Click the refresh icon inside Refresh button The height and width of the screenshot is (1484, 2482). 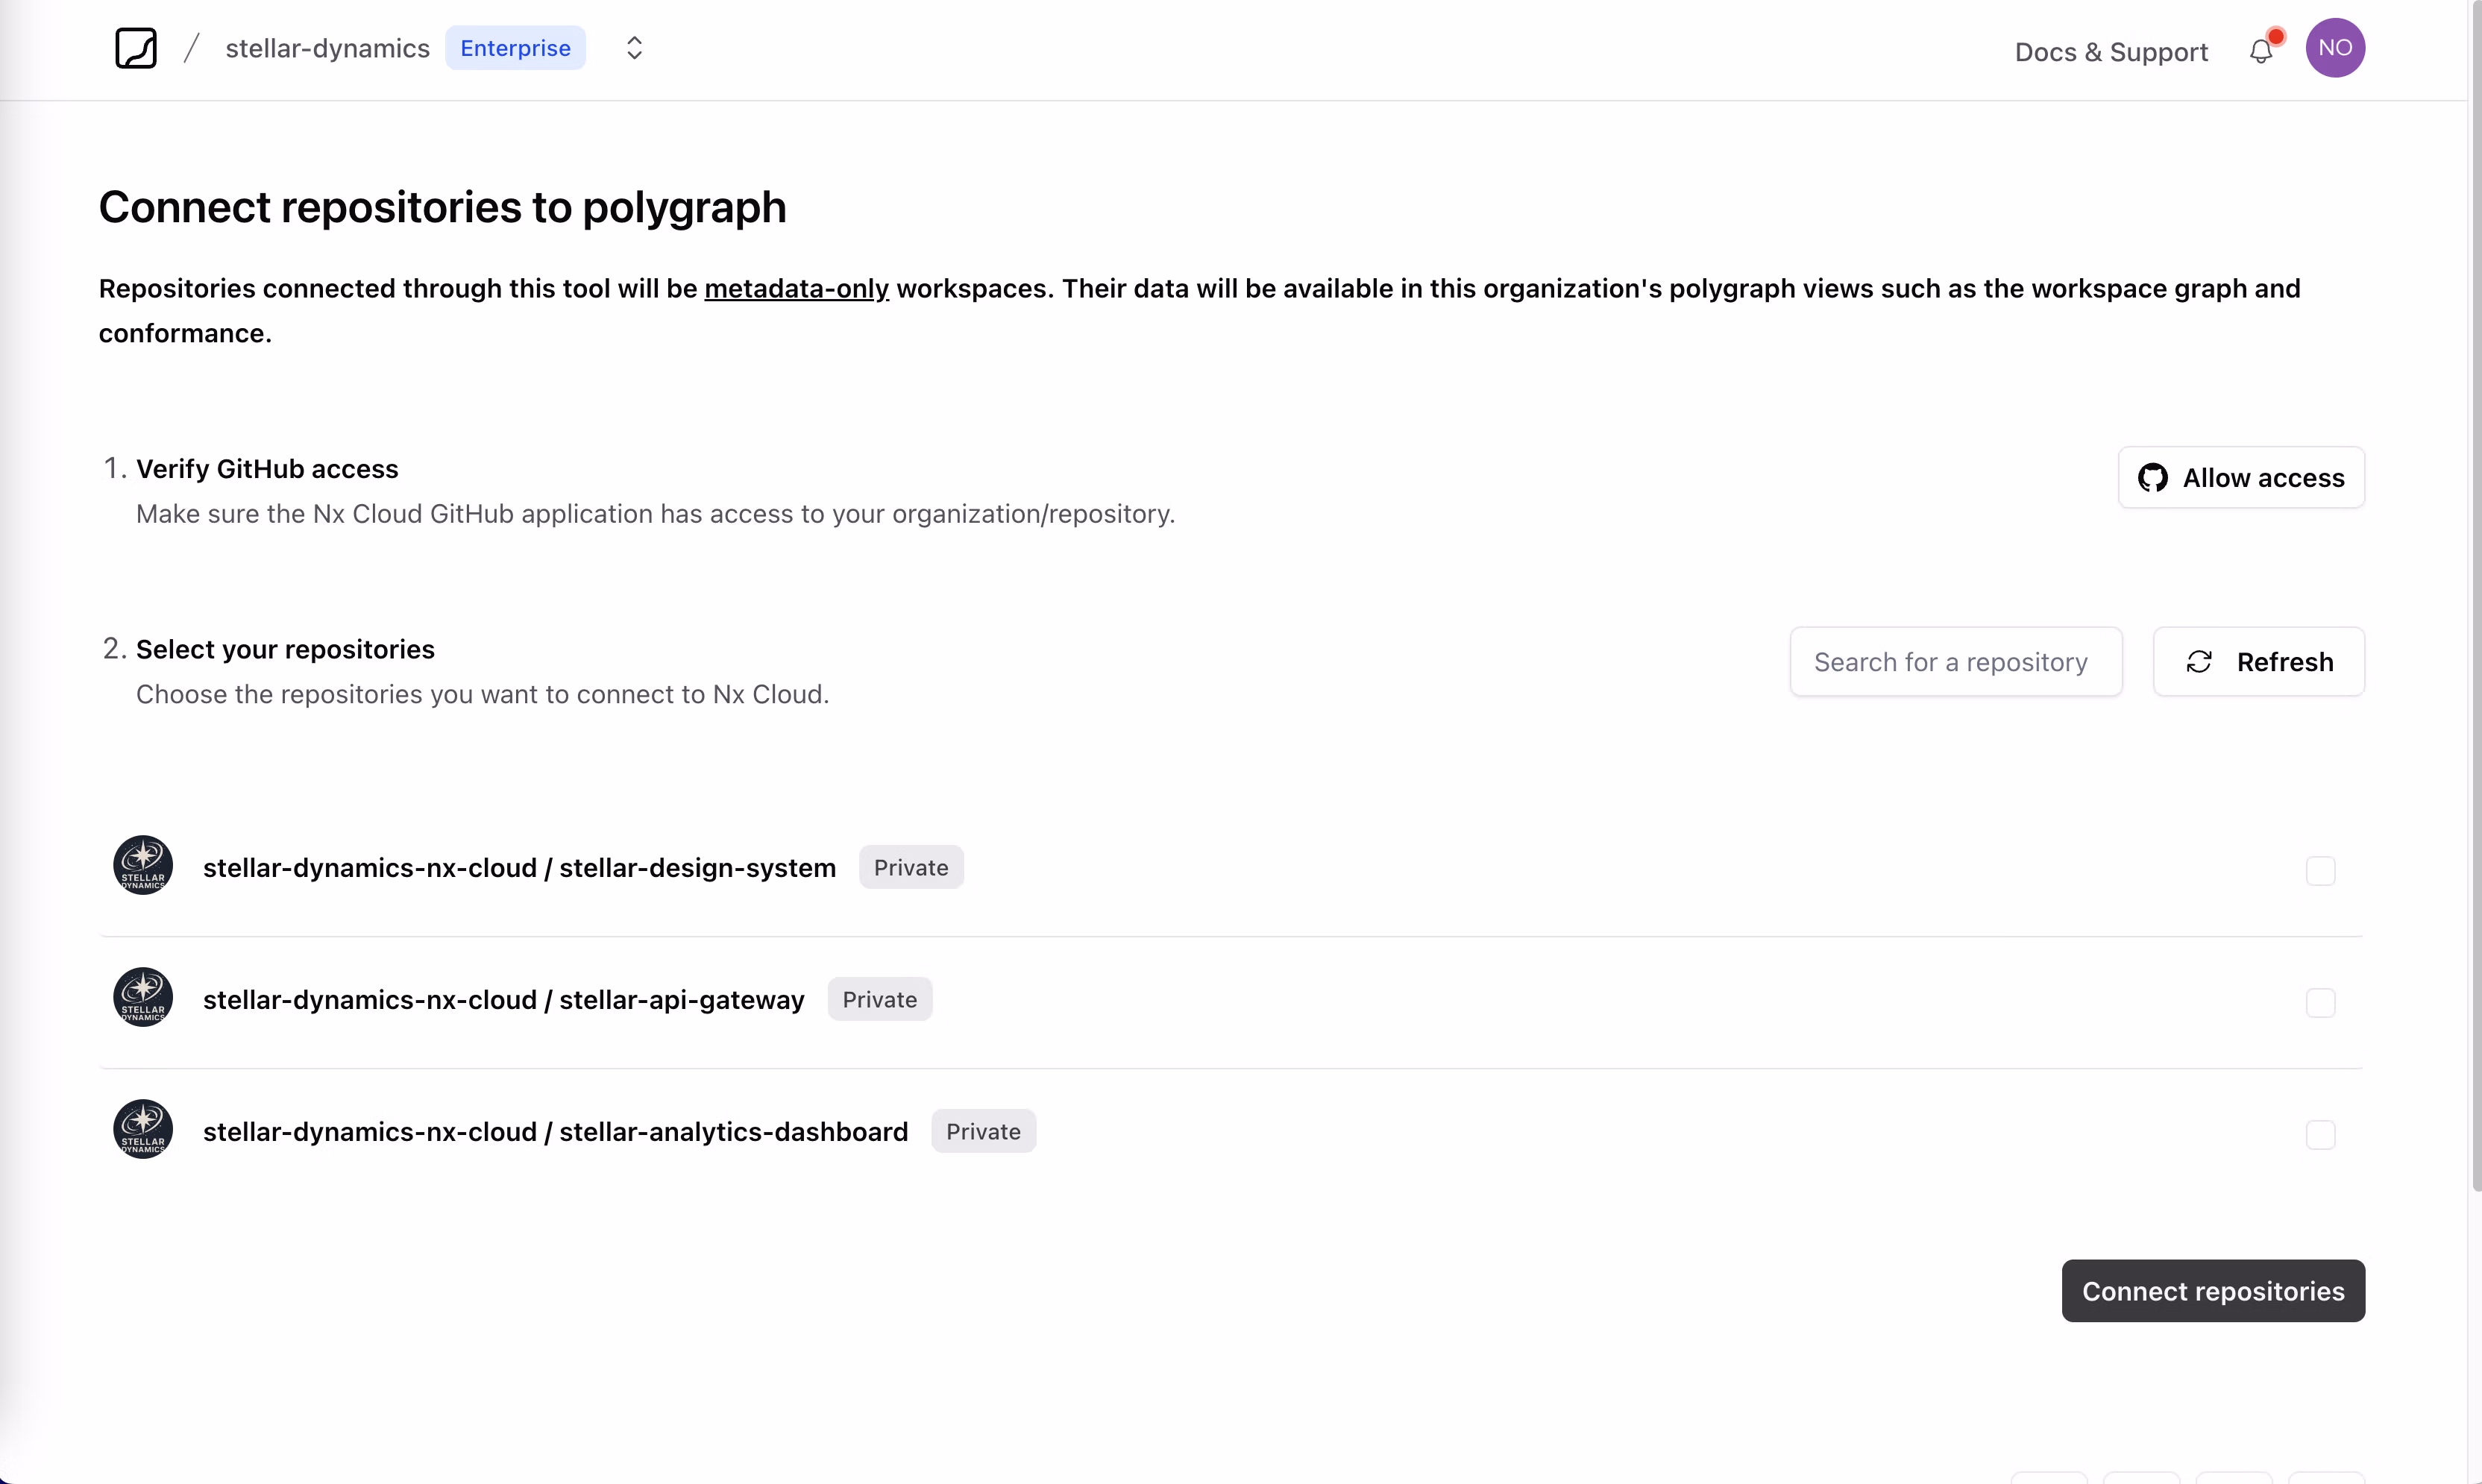(2200, 661)
